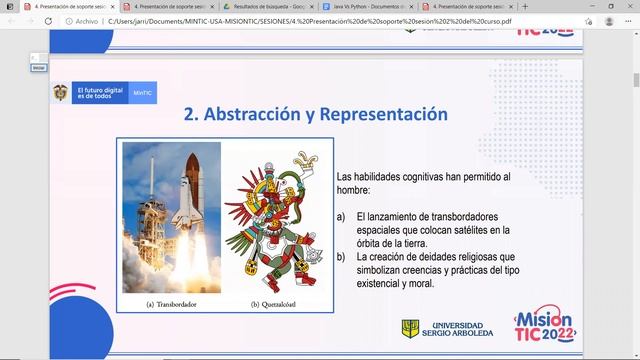
Task: Click the Universidad Sergio Arboleda logo
Action: (x=447, y=329)
